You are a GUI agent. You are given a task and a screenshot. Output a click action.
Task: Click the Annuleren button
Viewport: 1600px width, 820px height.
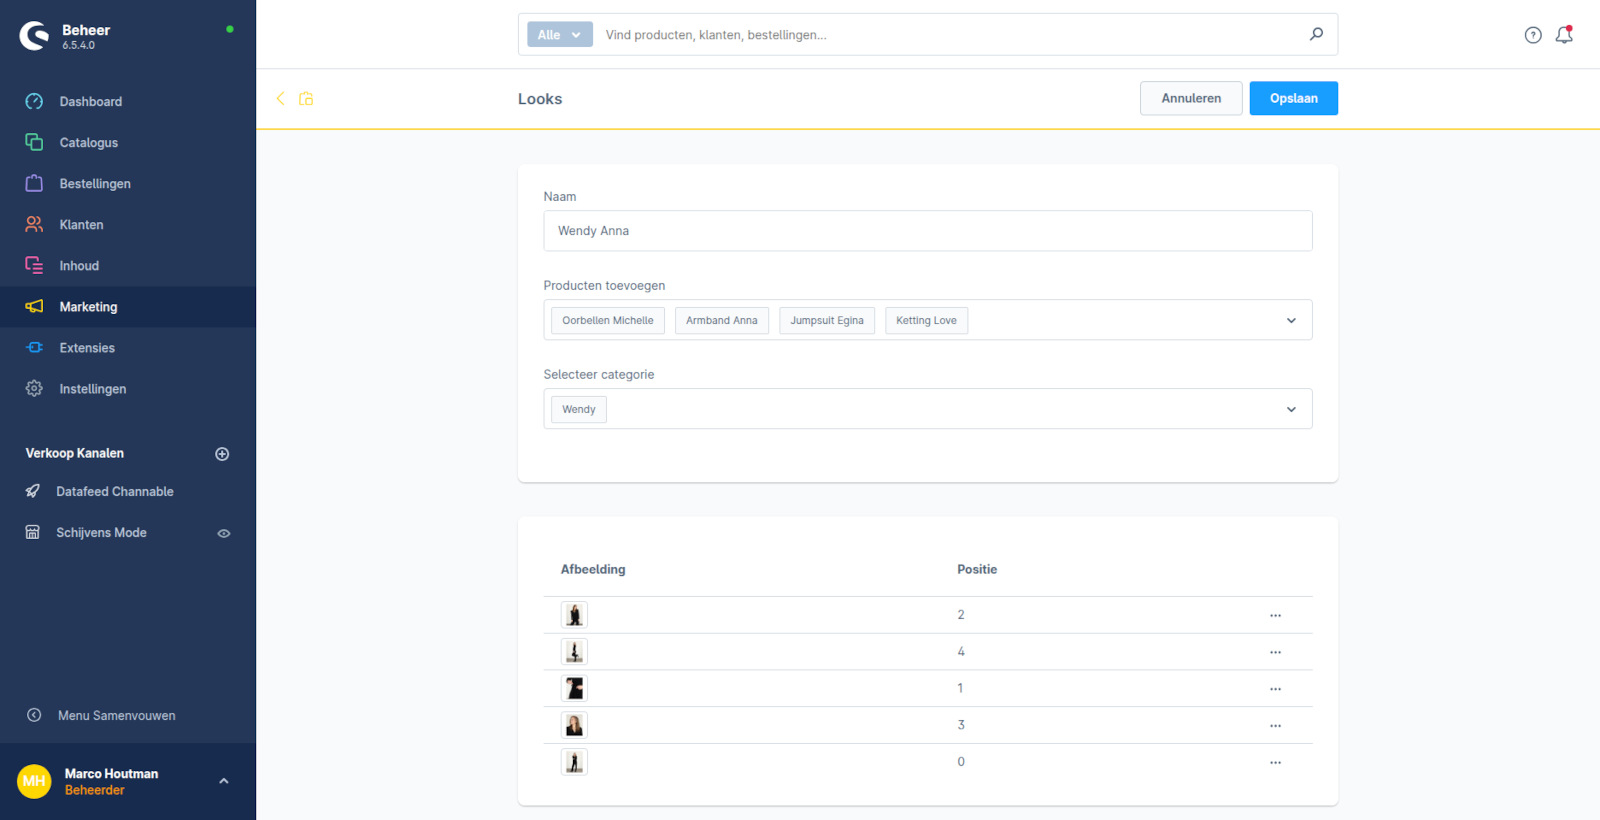[1190, 98]
